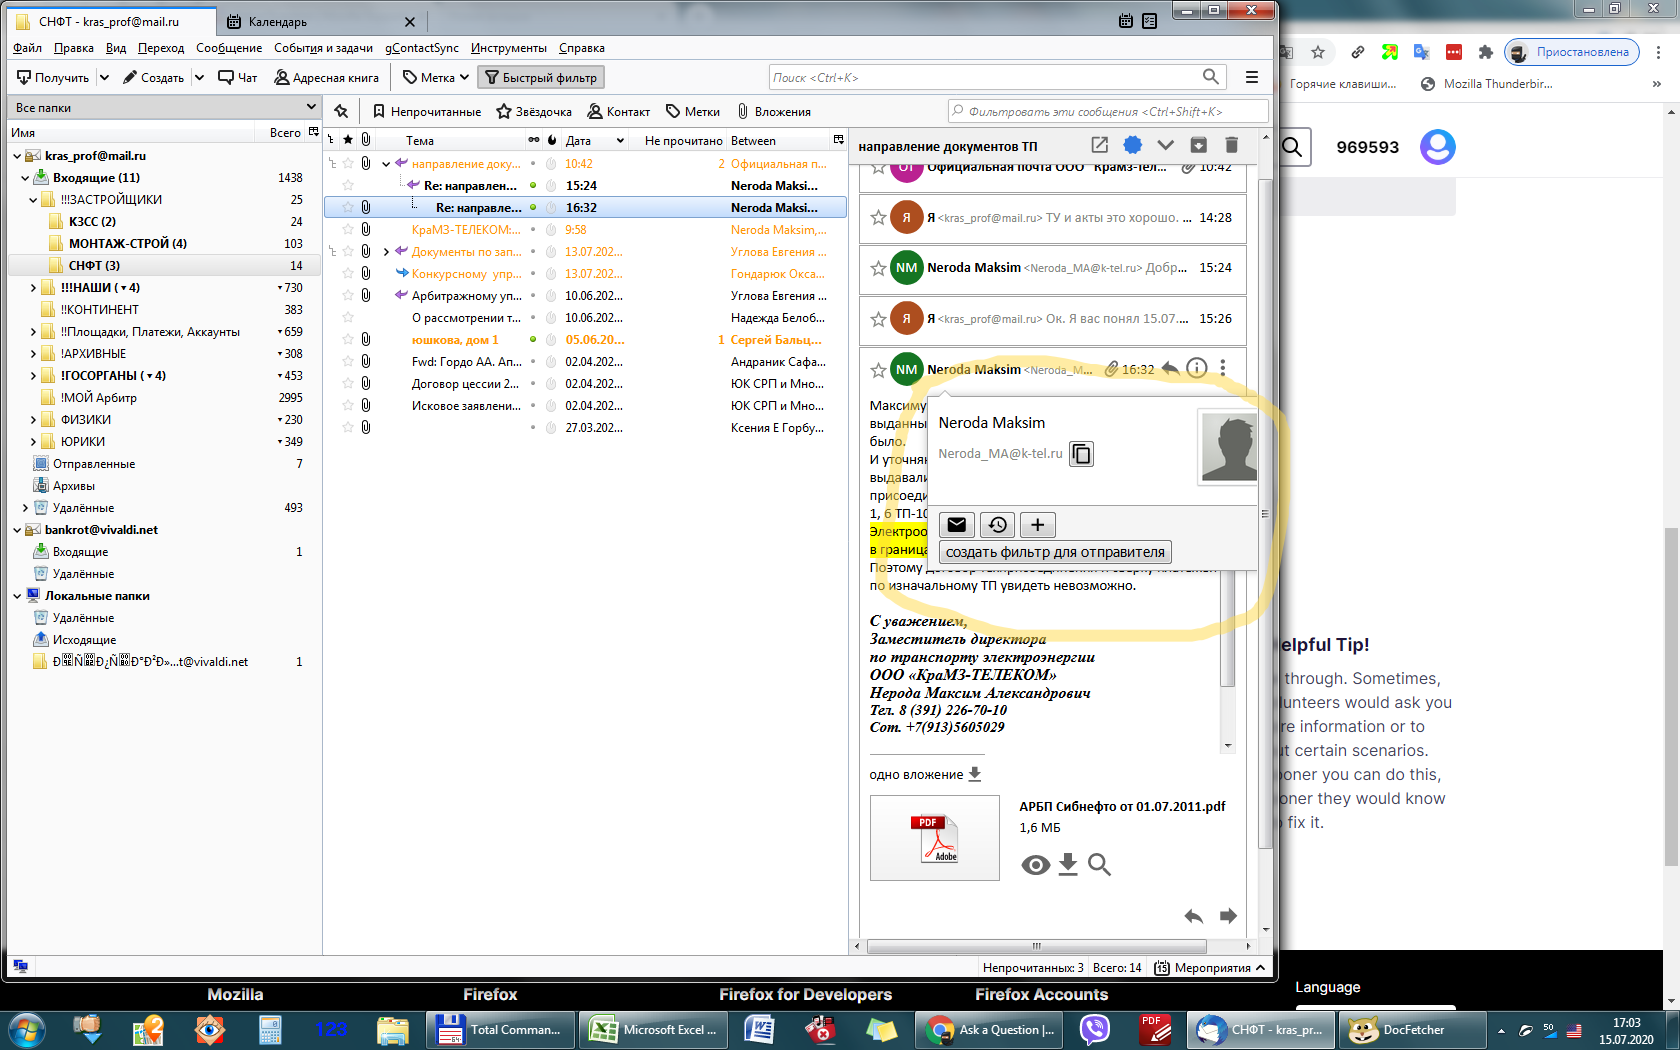Open the gContactSync menu

coord(422,48)
